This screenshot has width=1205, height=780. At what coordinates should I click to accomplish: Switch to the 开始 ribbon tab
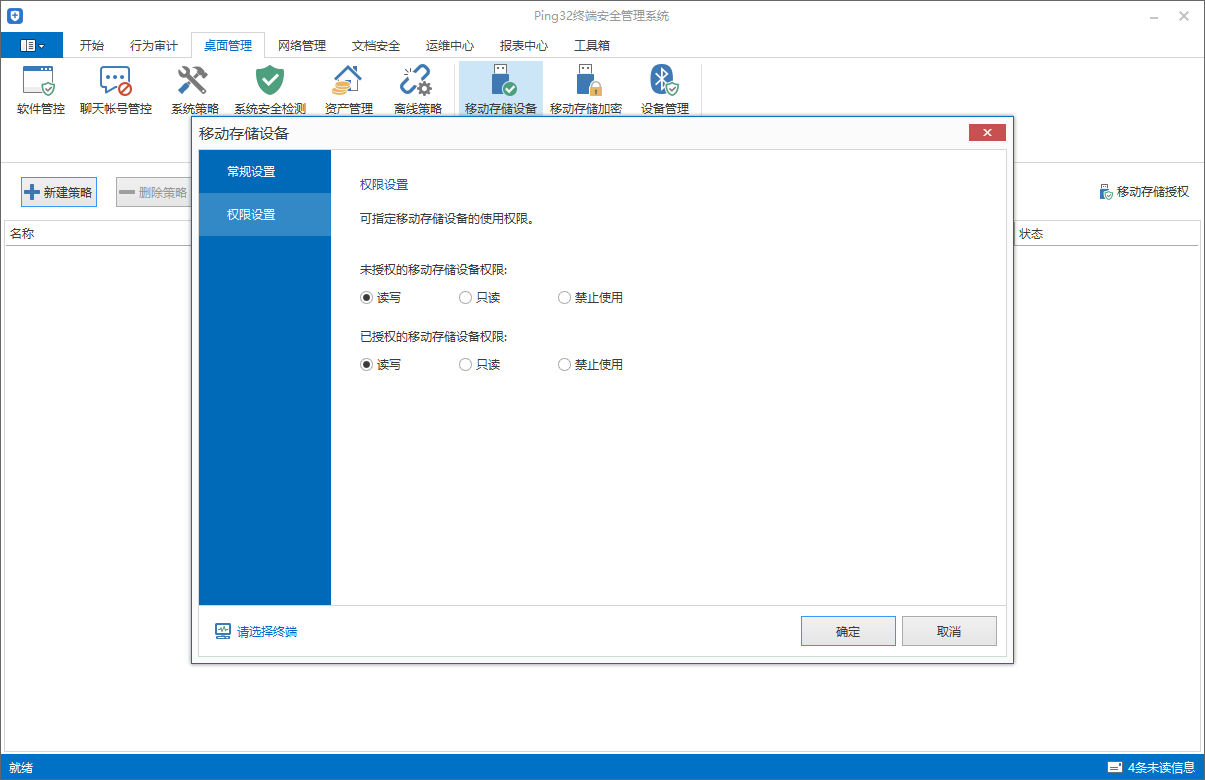pos(91,46)
